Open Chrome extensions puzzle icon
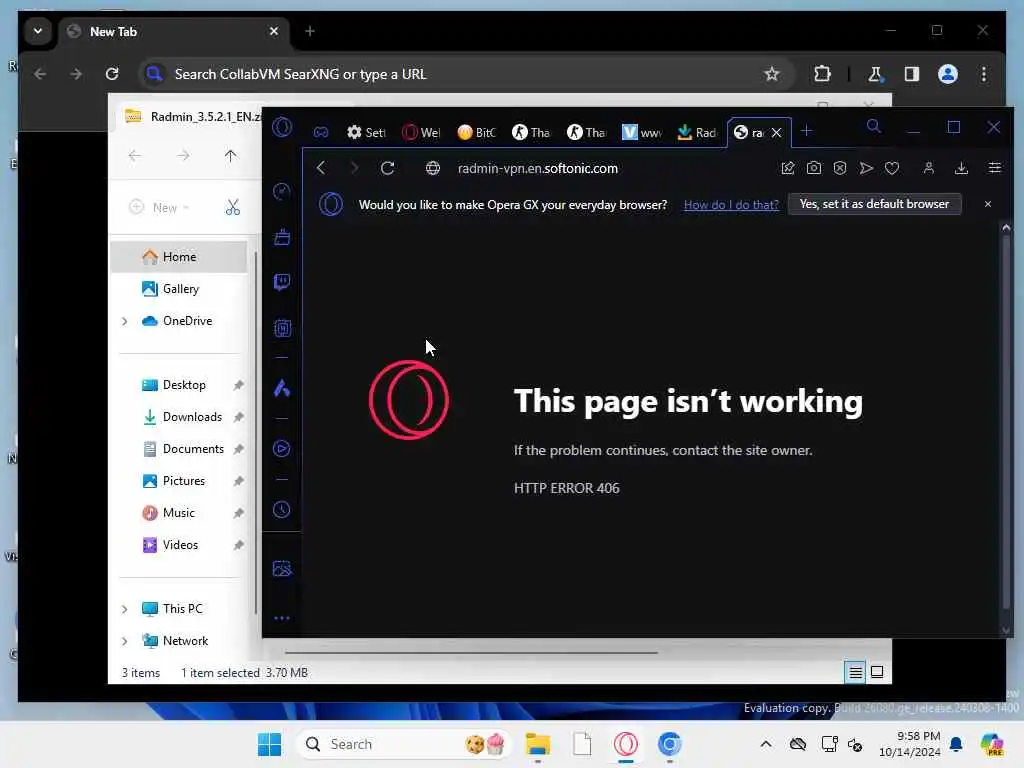1024x768 pixels. click(822, 74)
